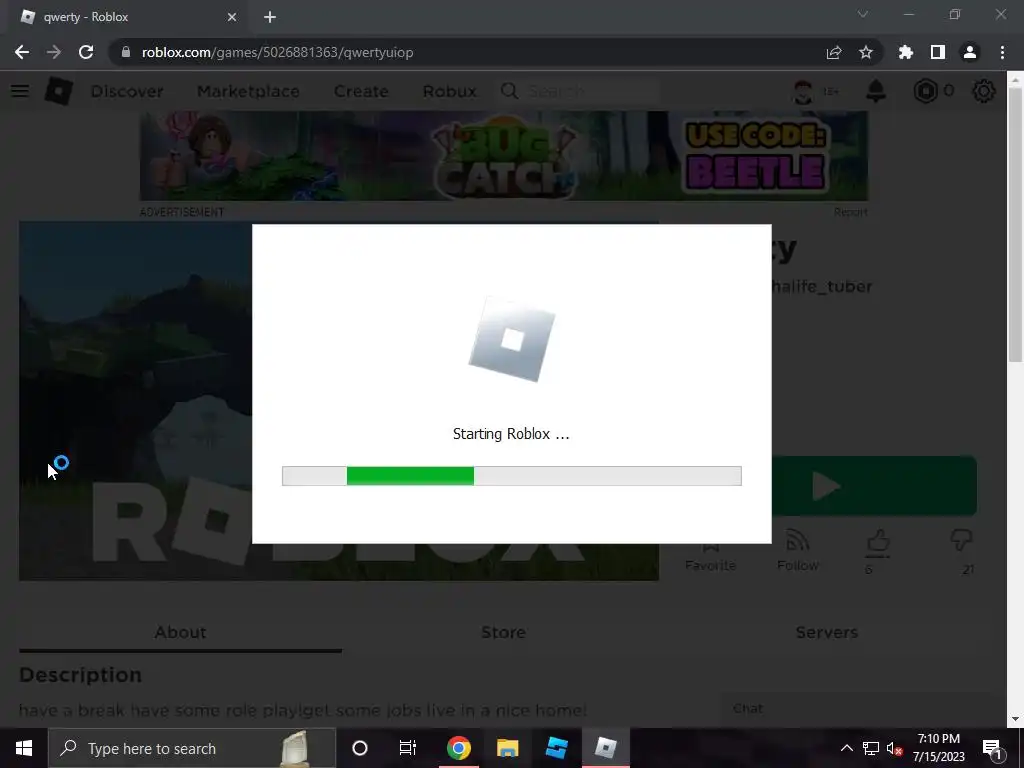Open a new browser tab
The width and height of the screenshot is (1024, 768).
click(270, 17)
